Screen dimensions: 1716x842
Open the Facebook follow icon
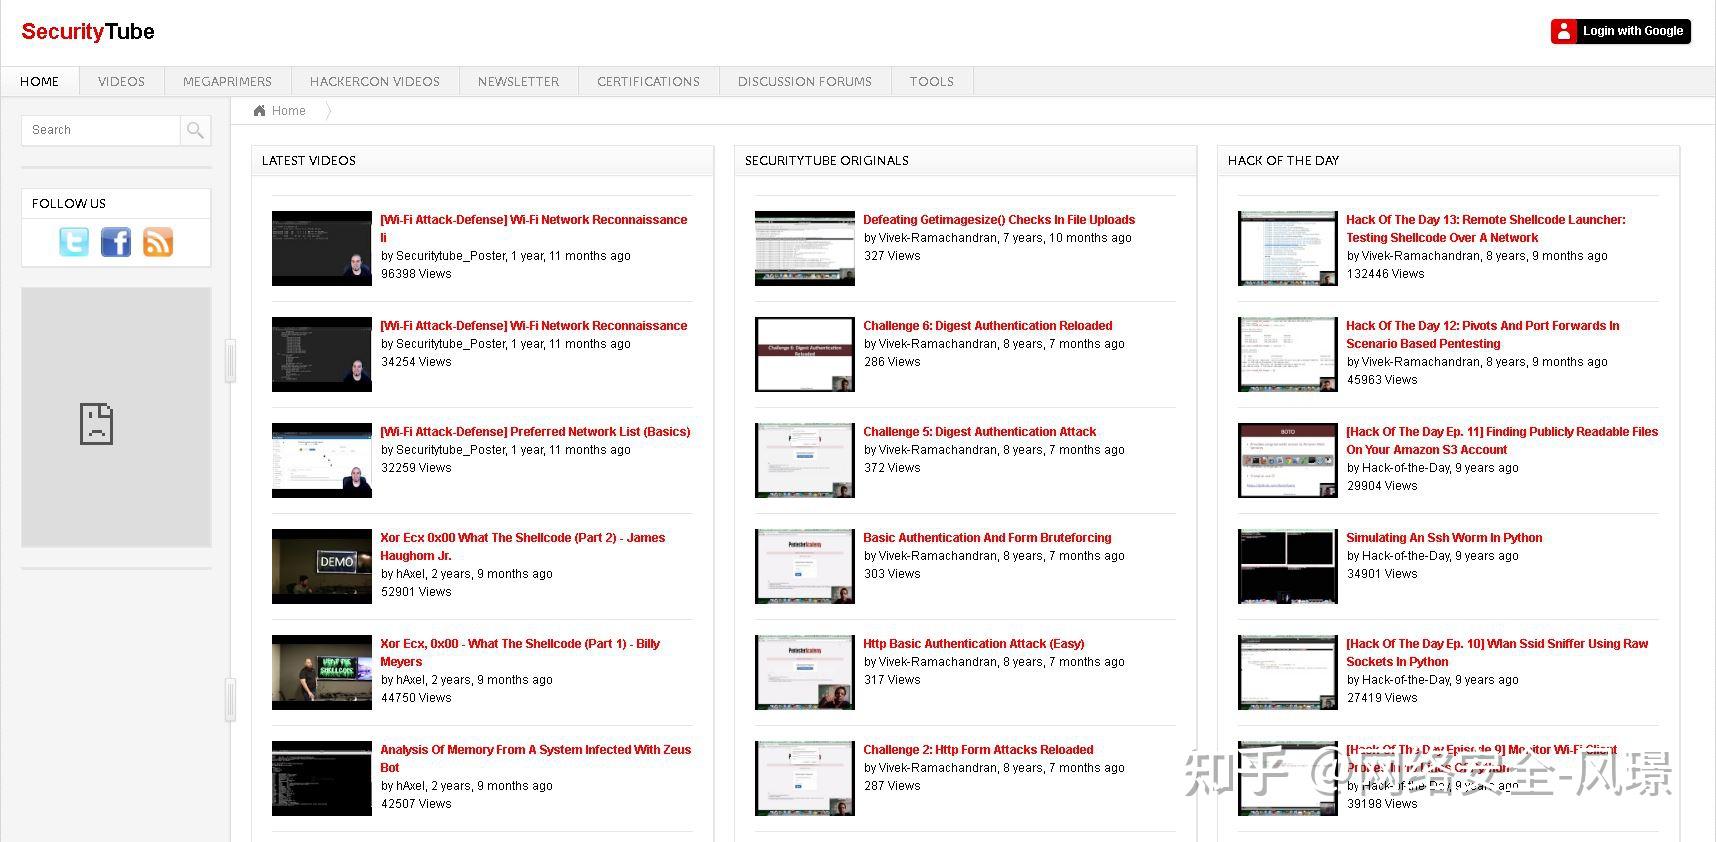[x=116, y=242]
